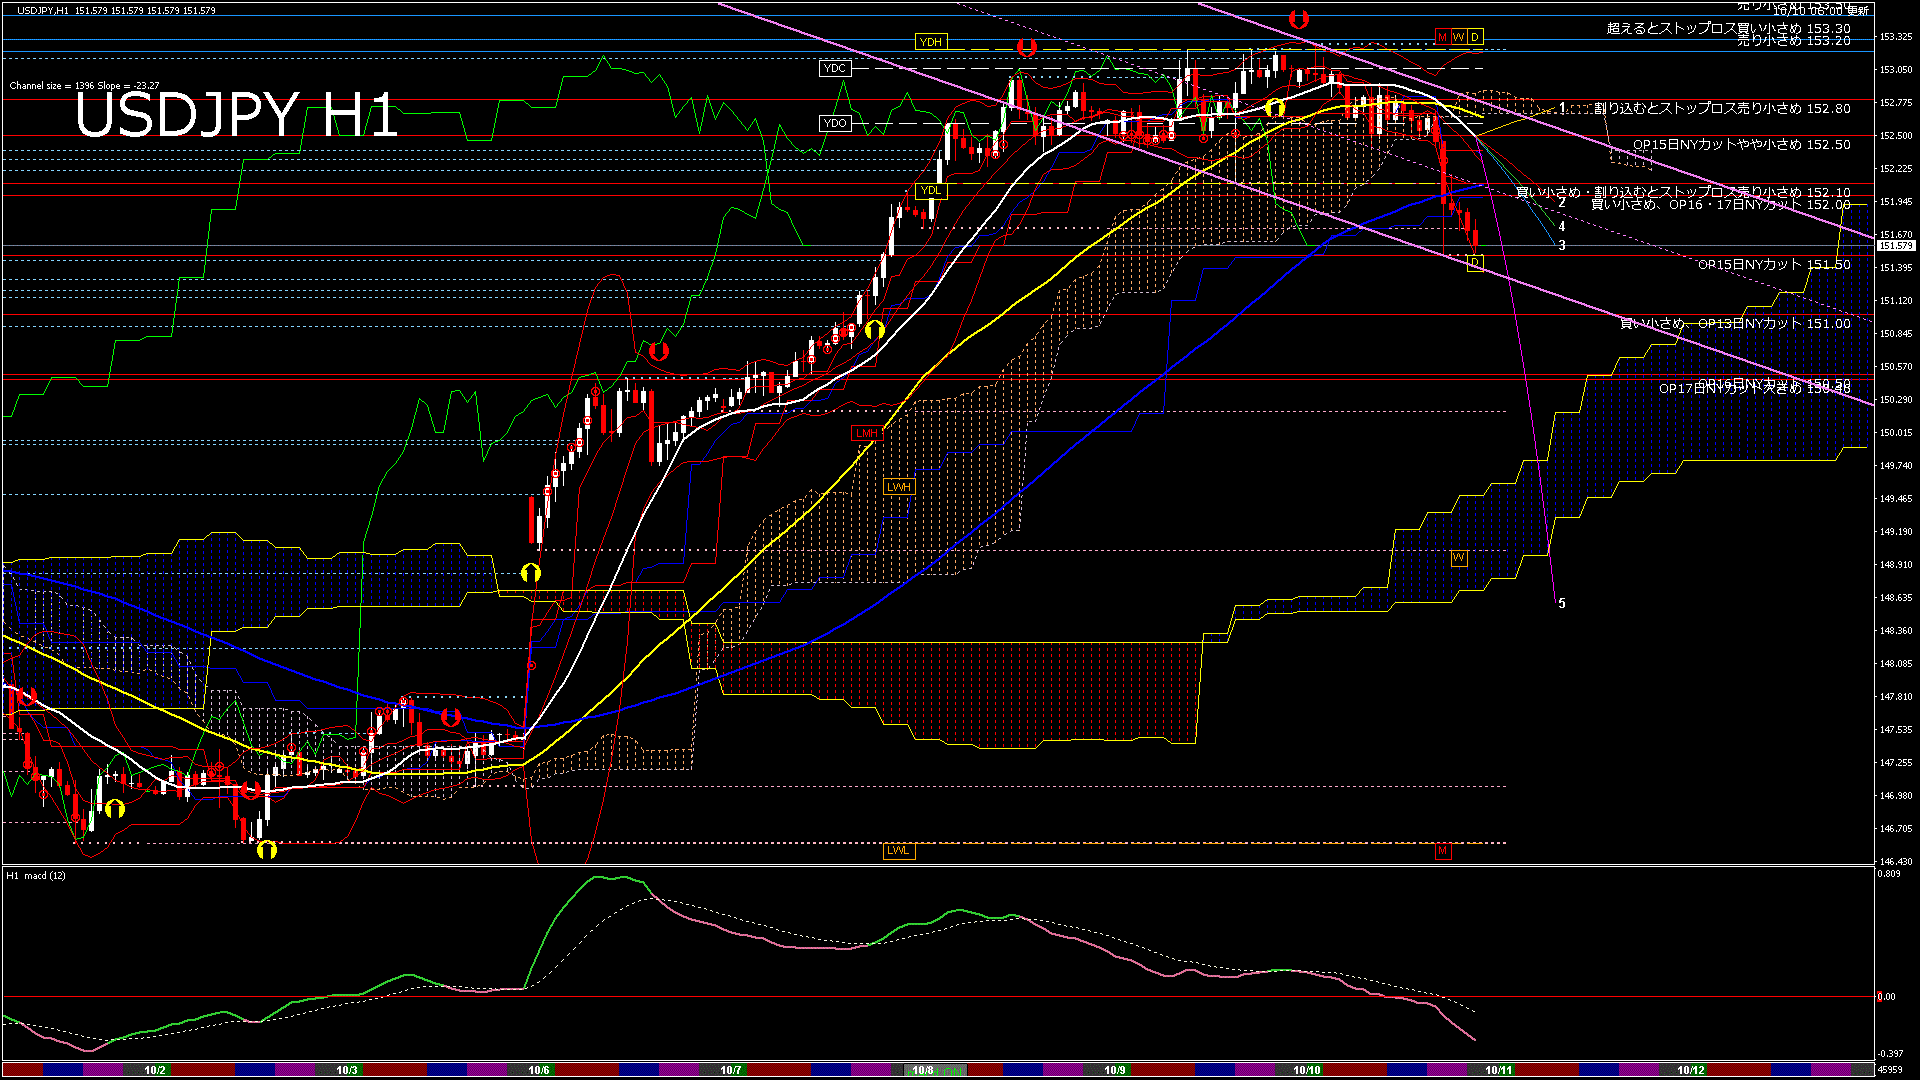Viewport: 1920px width, 1080px height.
Task: Click the 10/6 date marker on the time axis
Action: pyautogui.click(x=538, y=1070)
